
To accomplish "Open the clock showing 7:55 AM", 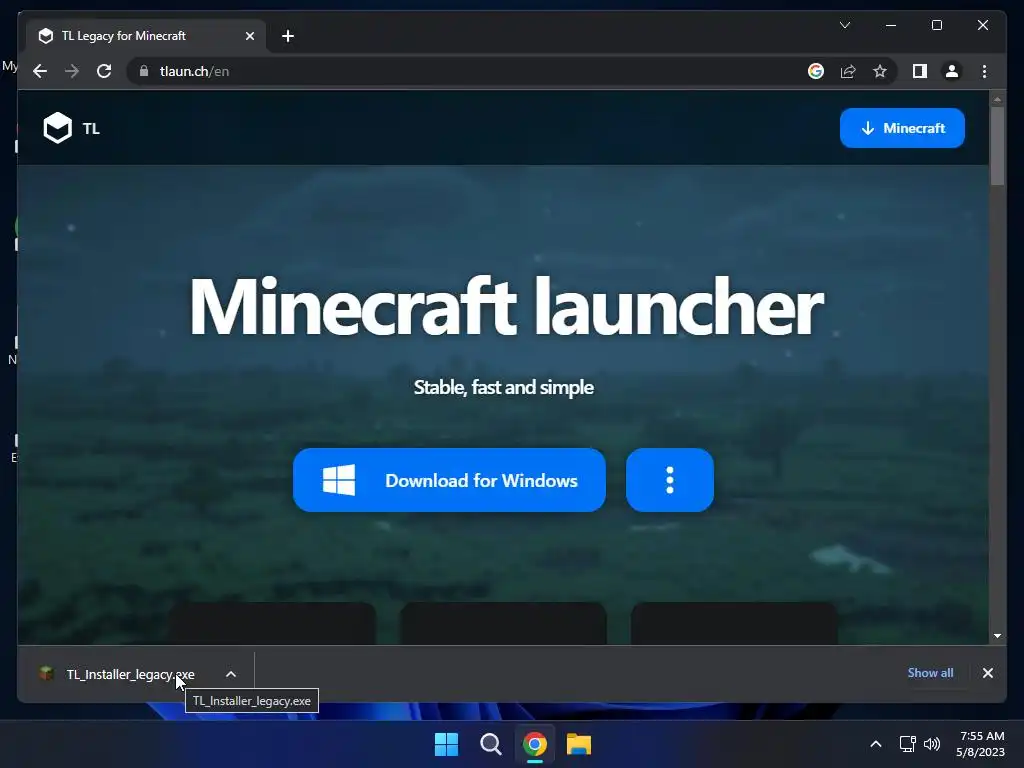I will tap(981, 744).
